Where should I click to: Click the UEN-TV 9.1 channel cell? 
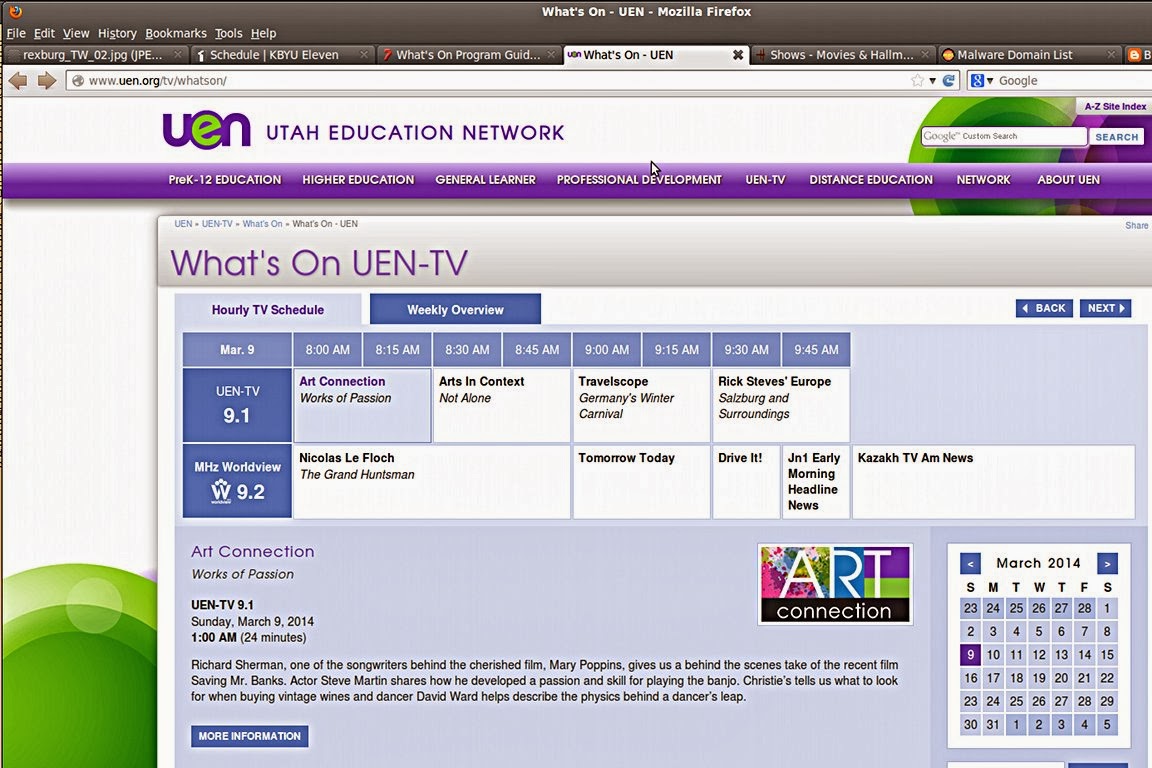[237, 406]
